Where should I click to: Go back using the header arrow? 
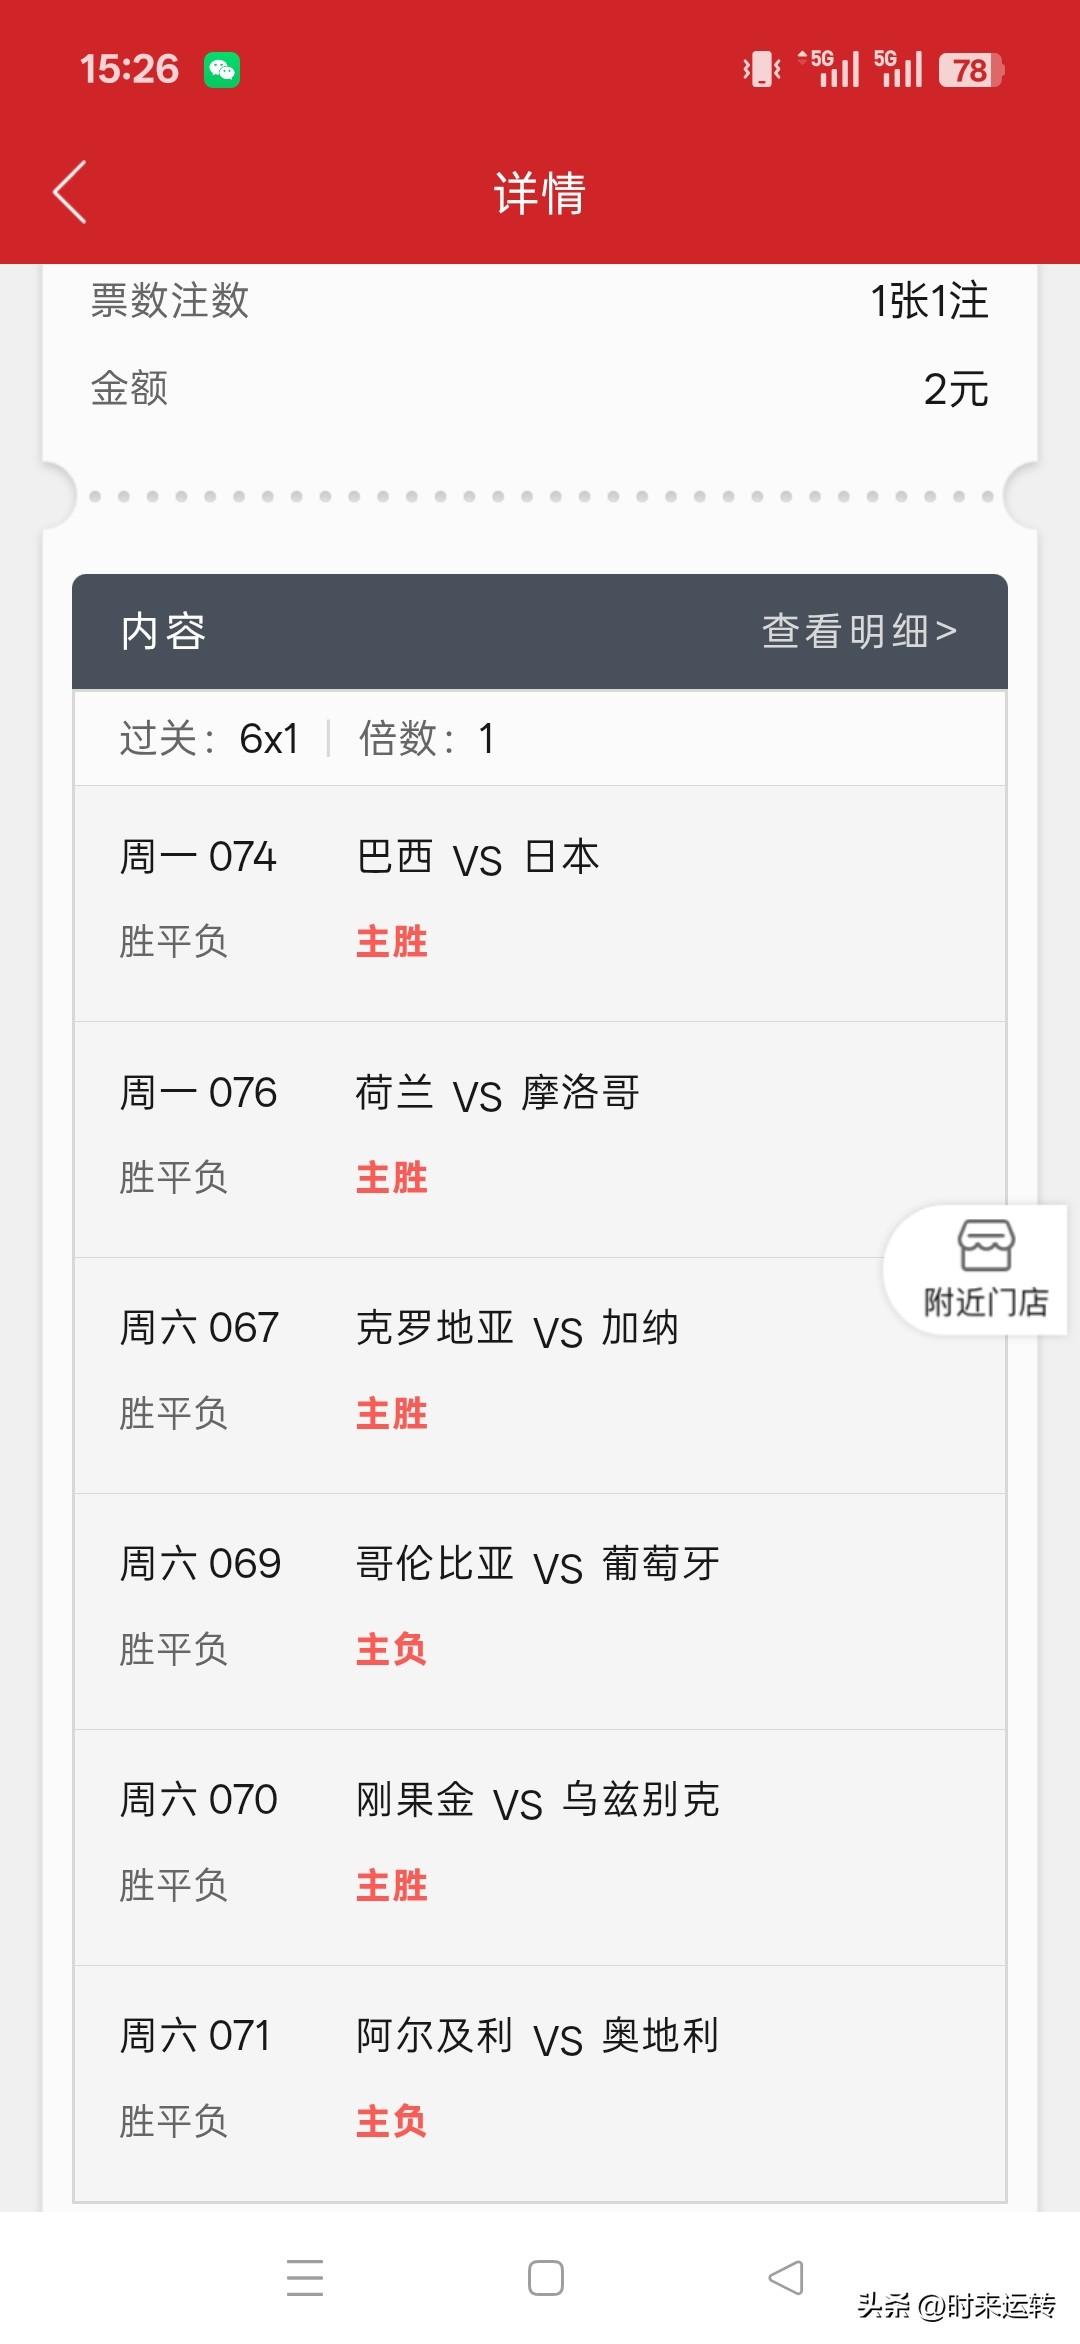click(x=70, y=192)
